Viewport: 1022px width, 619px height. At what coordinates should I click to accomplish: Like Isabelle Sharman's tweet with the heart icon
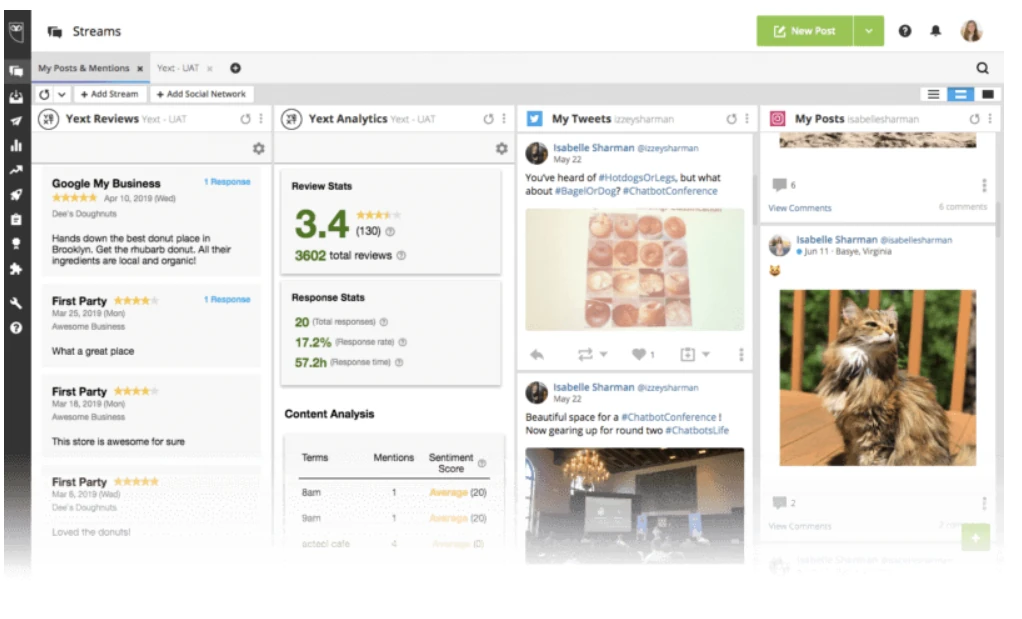point(638,355)
